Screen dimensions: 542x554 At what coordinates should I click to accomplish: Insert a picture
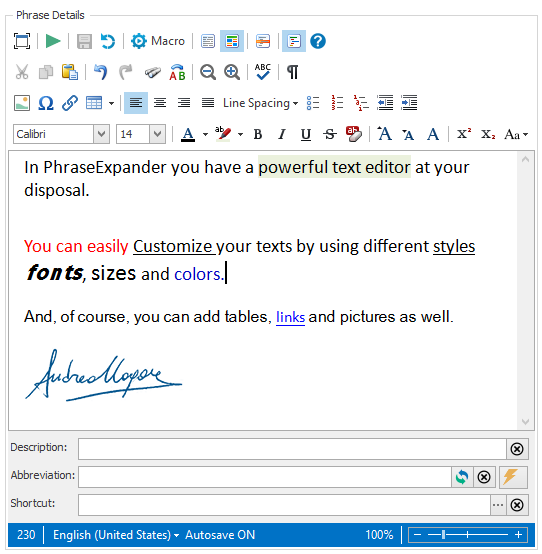tap(22, 103)
